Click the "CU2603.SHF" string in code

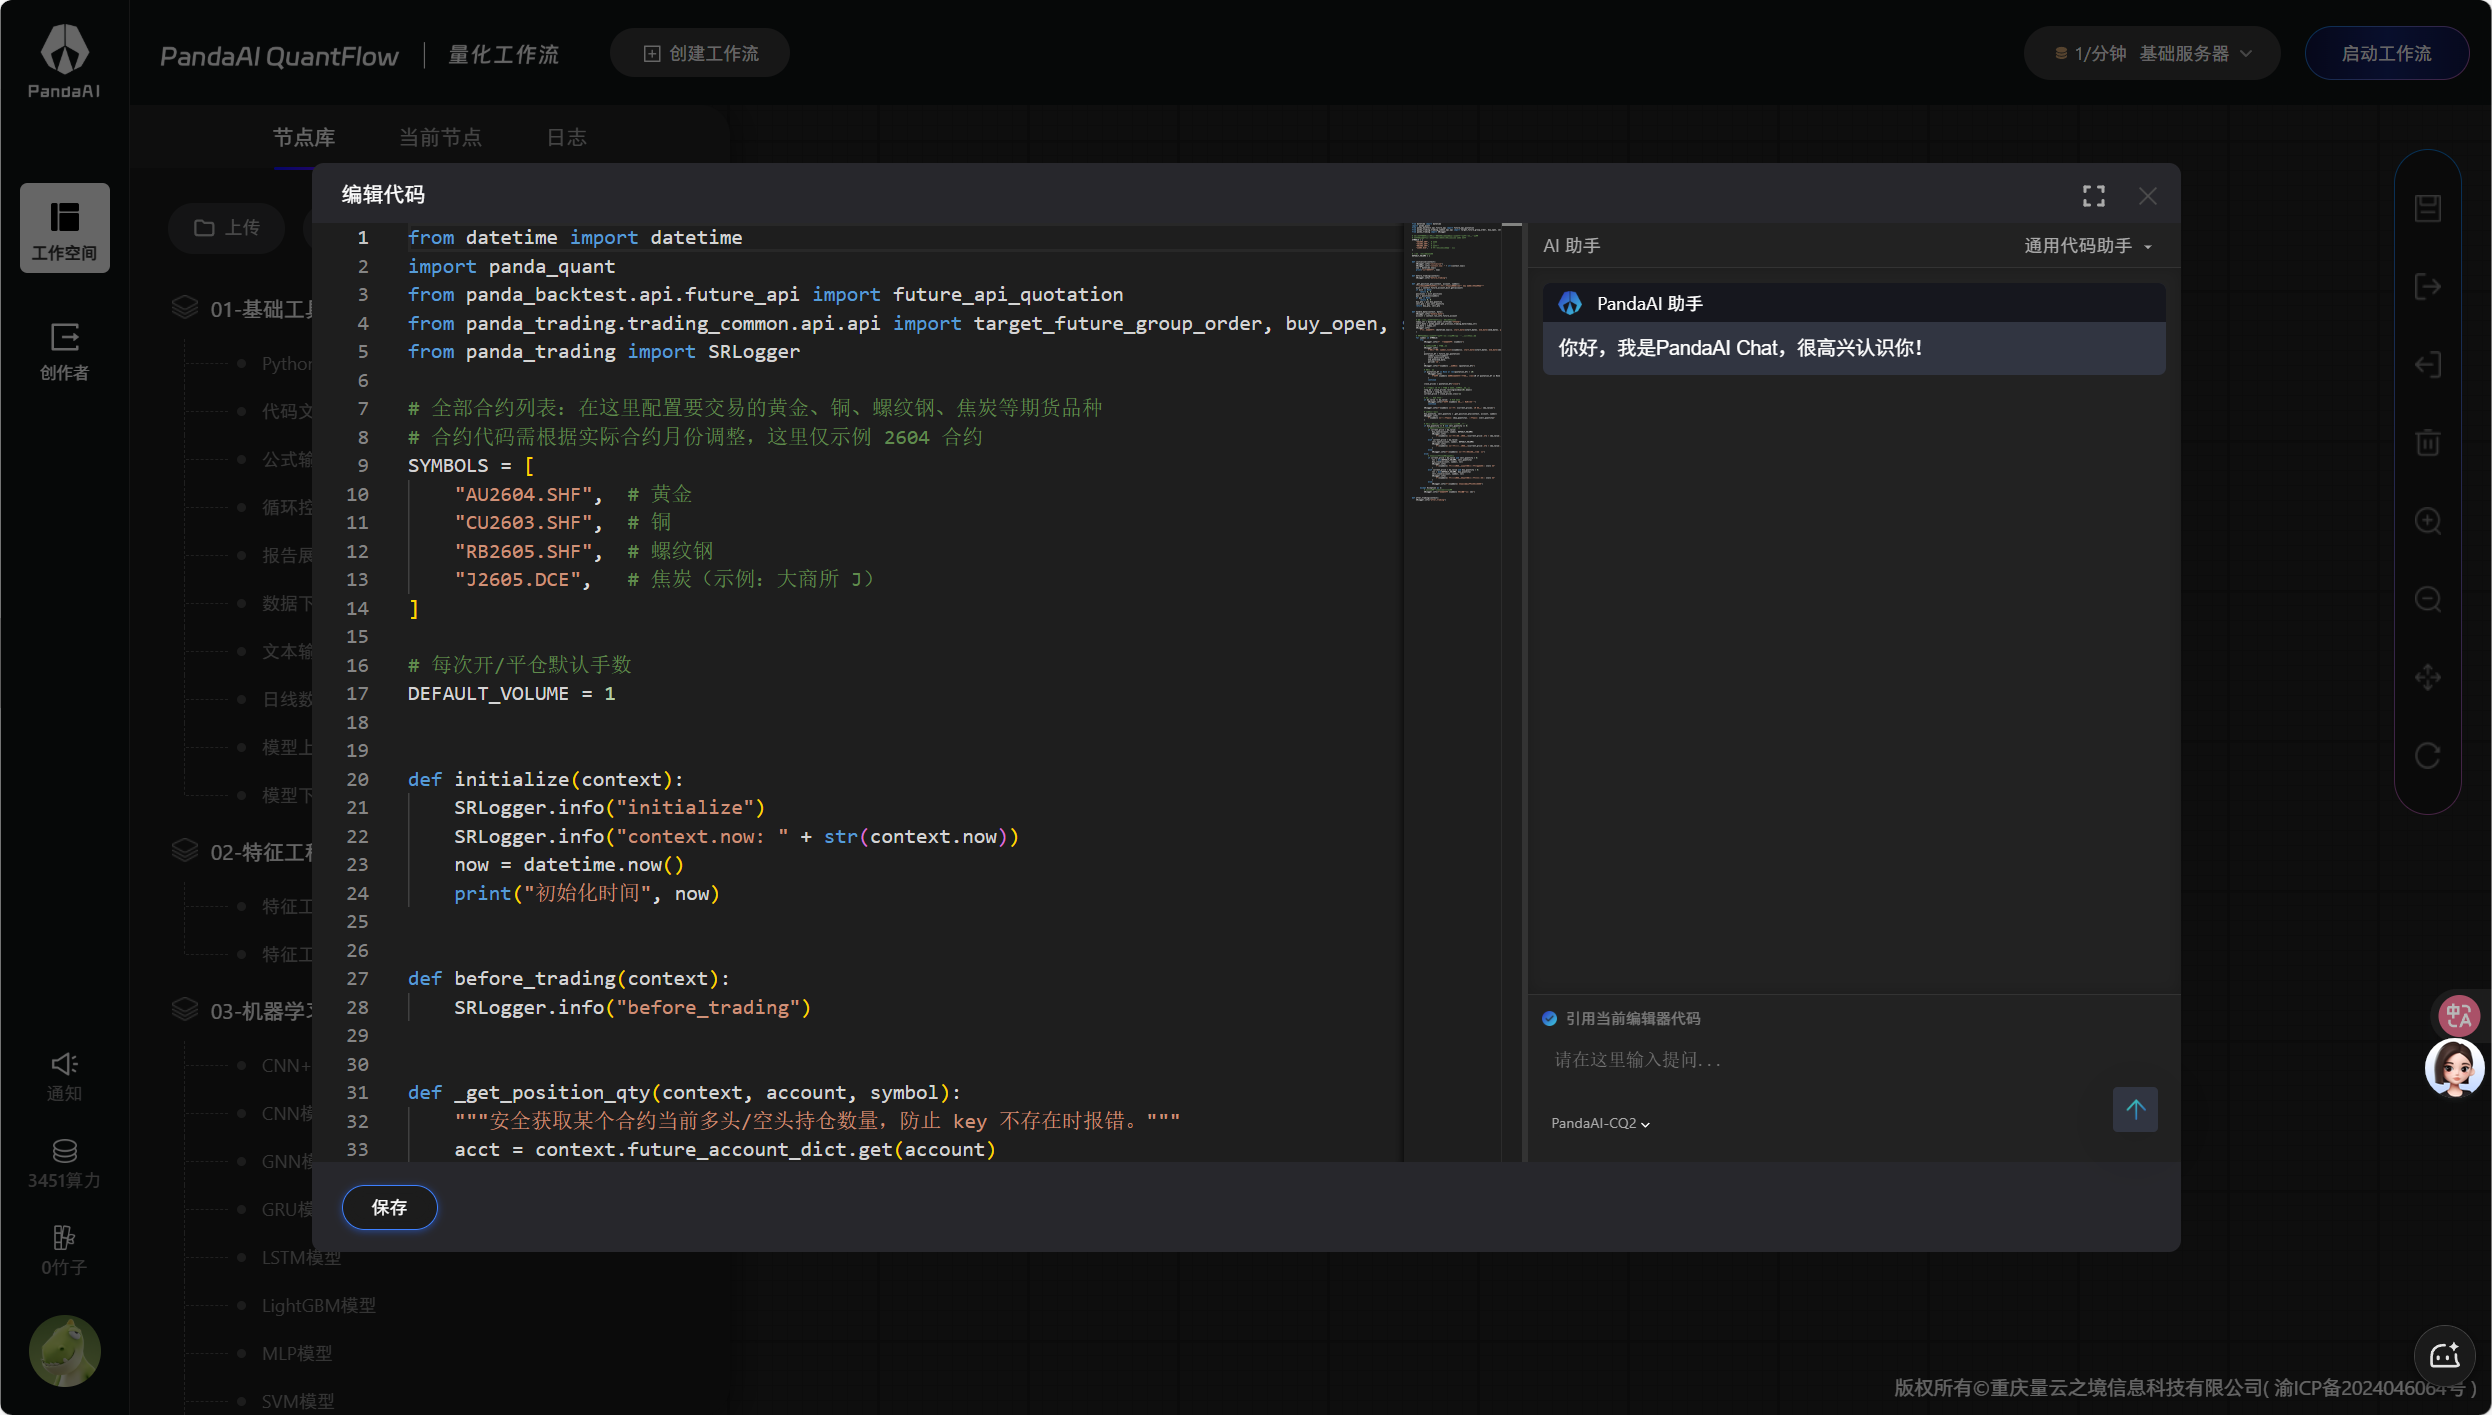point(523,522)
